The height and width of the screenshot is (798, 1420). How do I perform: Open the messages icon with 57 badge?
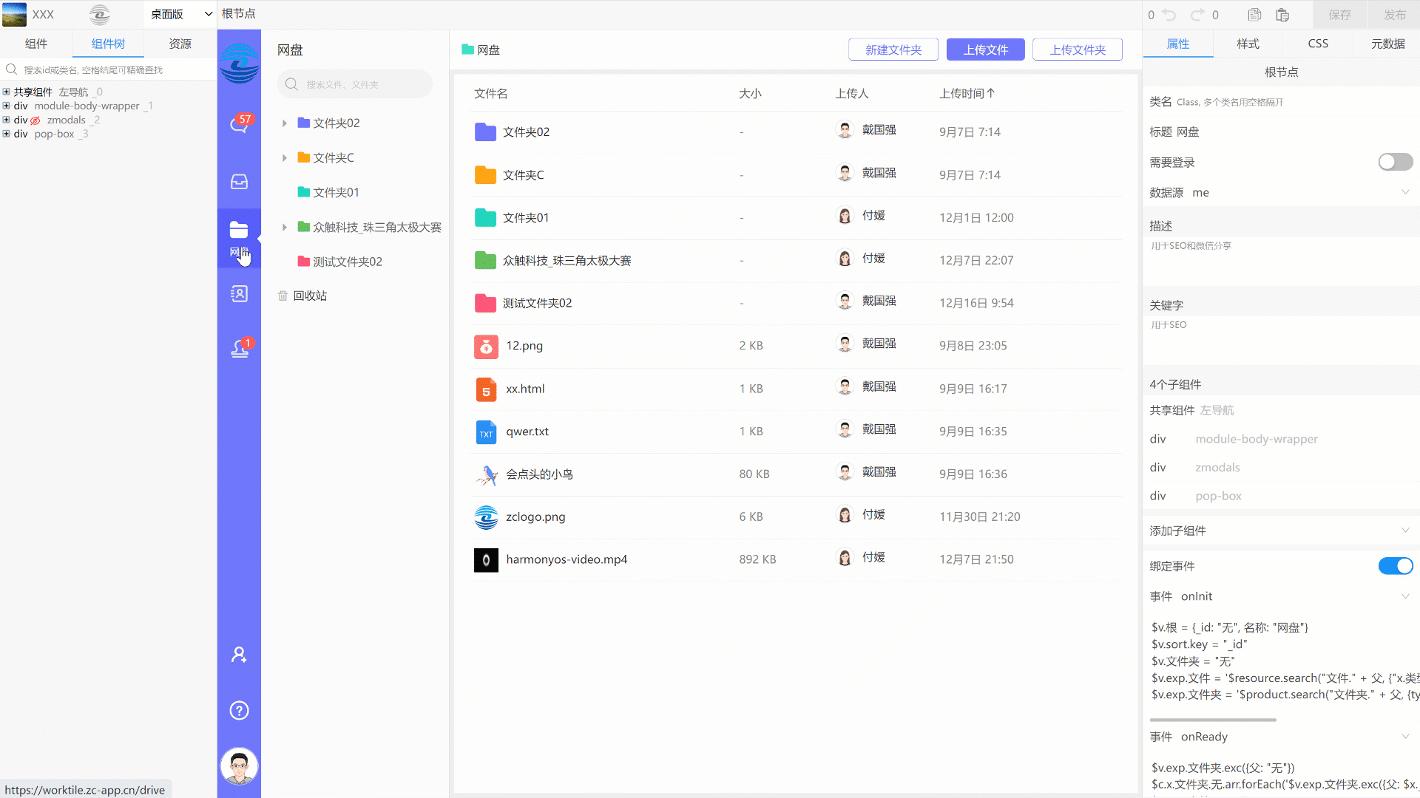point(239,125)
